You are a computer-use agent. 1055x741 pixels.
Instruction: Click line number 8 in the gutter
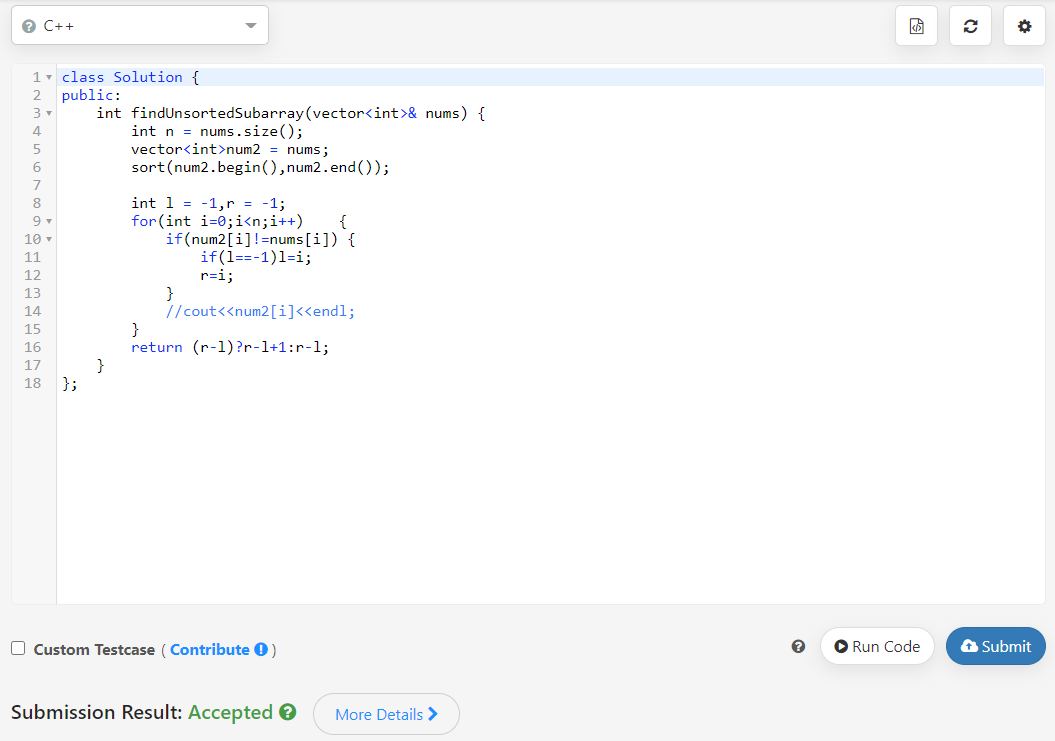point(36,203)
